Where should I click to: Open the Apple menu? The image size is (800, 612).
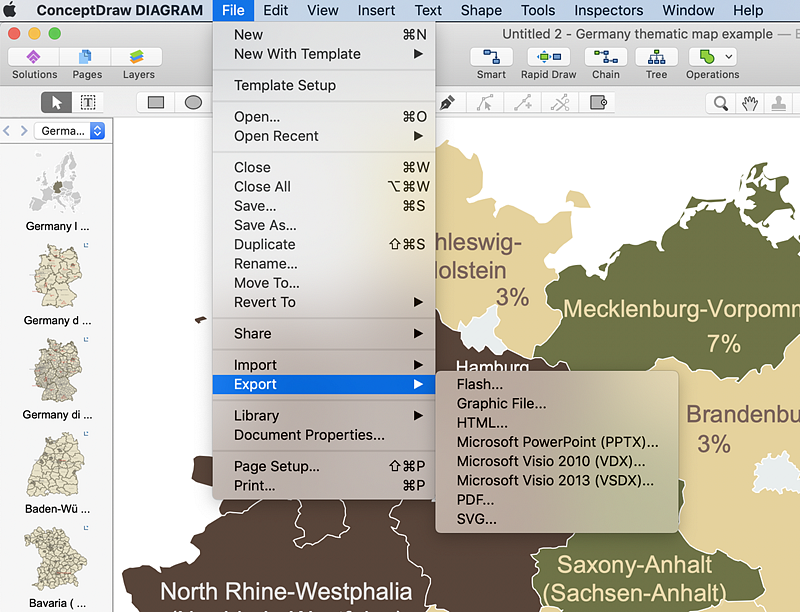pyautogui.click(x=10, y=10)
